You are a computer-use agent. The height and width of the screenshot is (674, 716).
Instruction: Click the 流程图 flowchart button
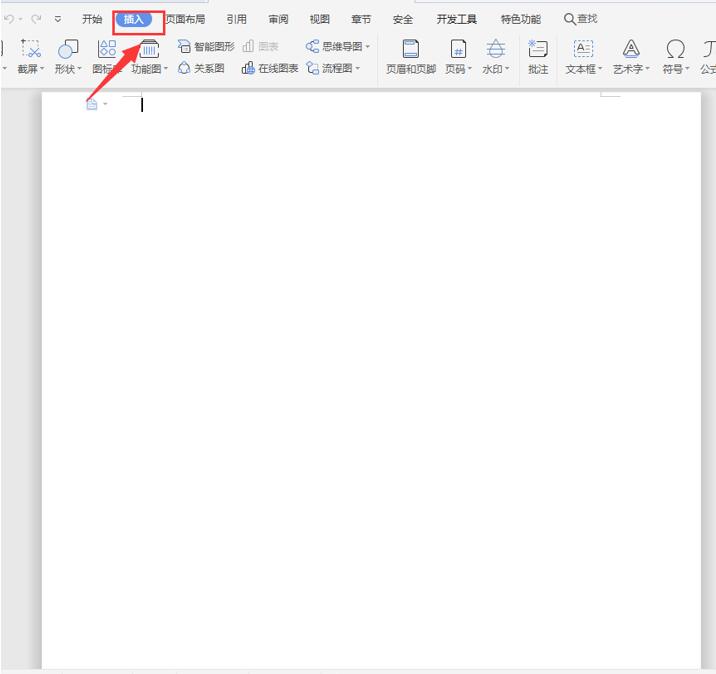click(329, 68)
